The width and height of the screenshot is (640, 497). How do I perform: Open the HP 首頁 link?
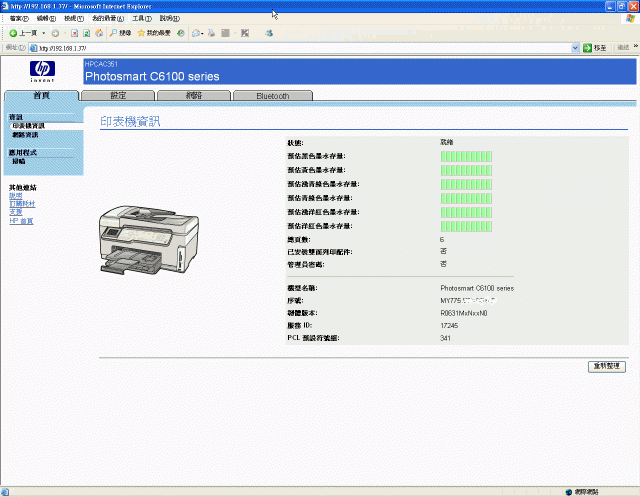tap(21, 221)
